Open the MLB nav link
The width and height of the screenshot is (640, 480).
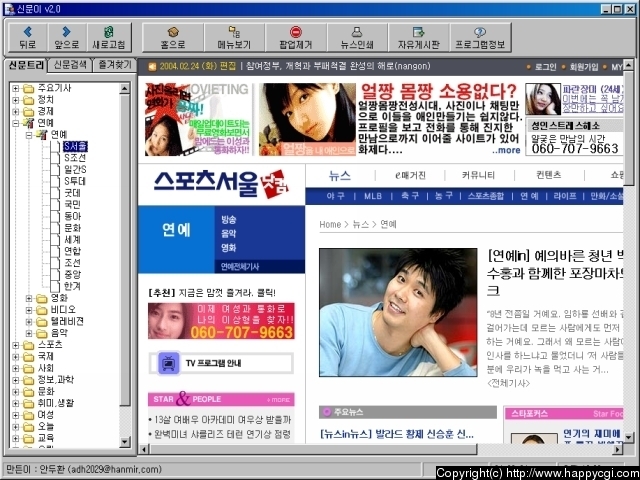[x=373, y=196]
